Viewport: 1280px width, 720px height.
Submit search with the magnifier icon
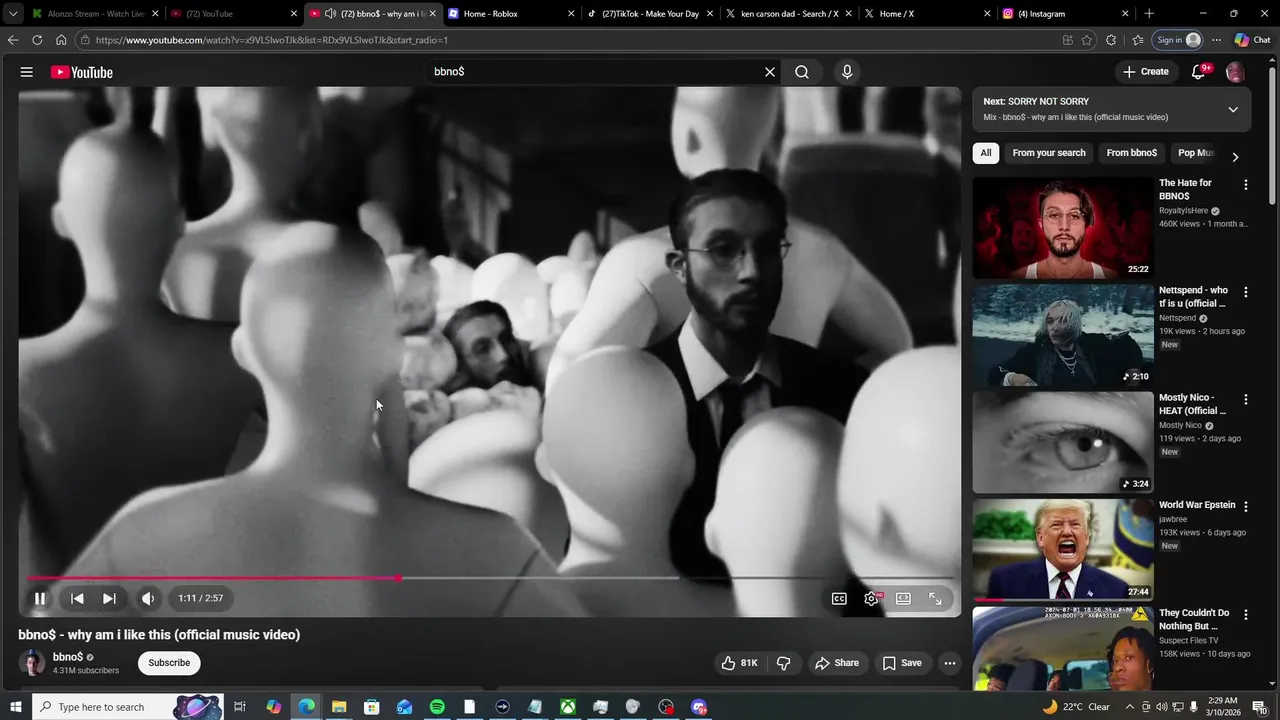(802, 72)
